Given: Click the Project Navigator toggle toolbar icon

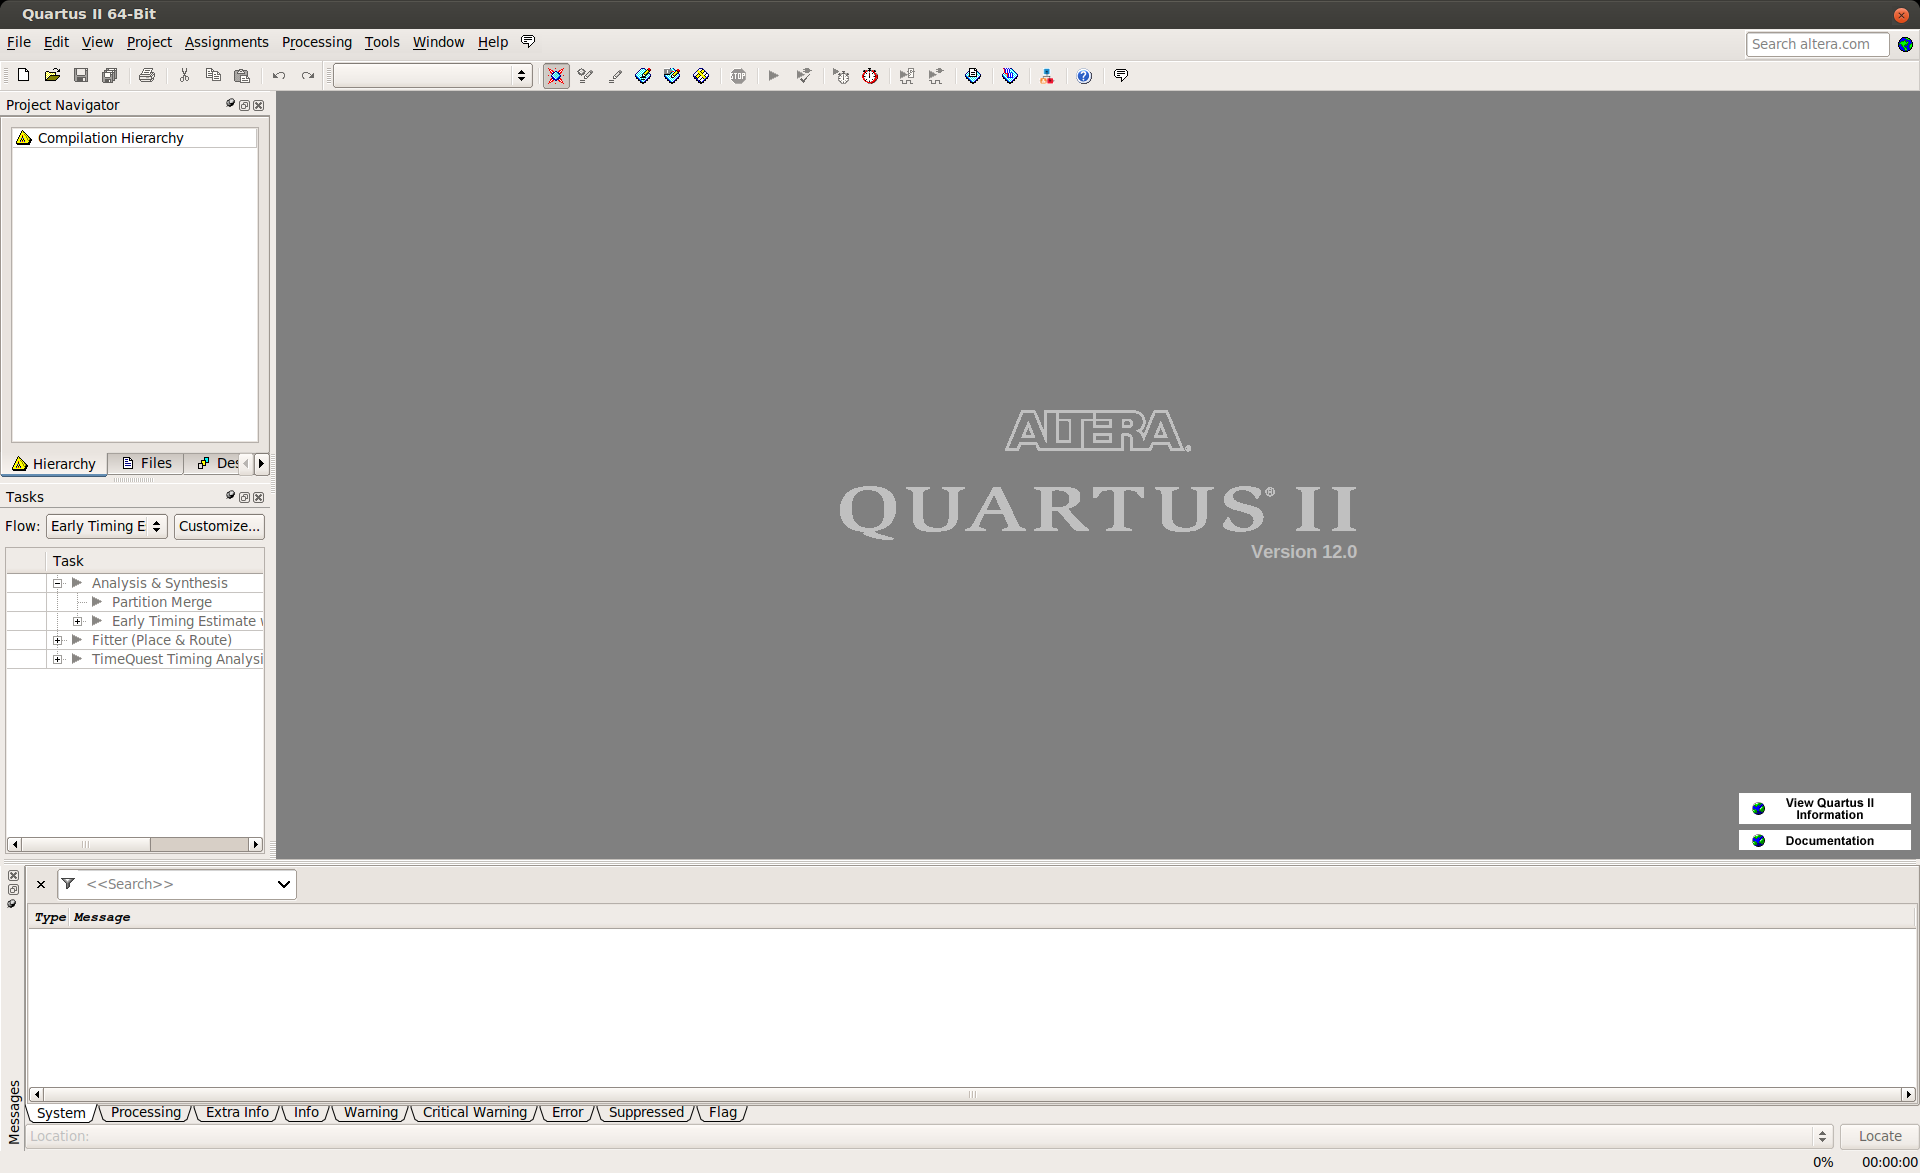Looking at the screenshot, I should 556,76.
